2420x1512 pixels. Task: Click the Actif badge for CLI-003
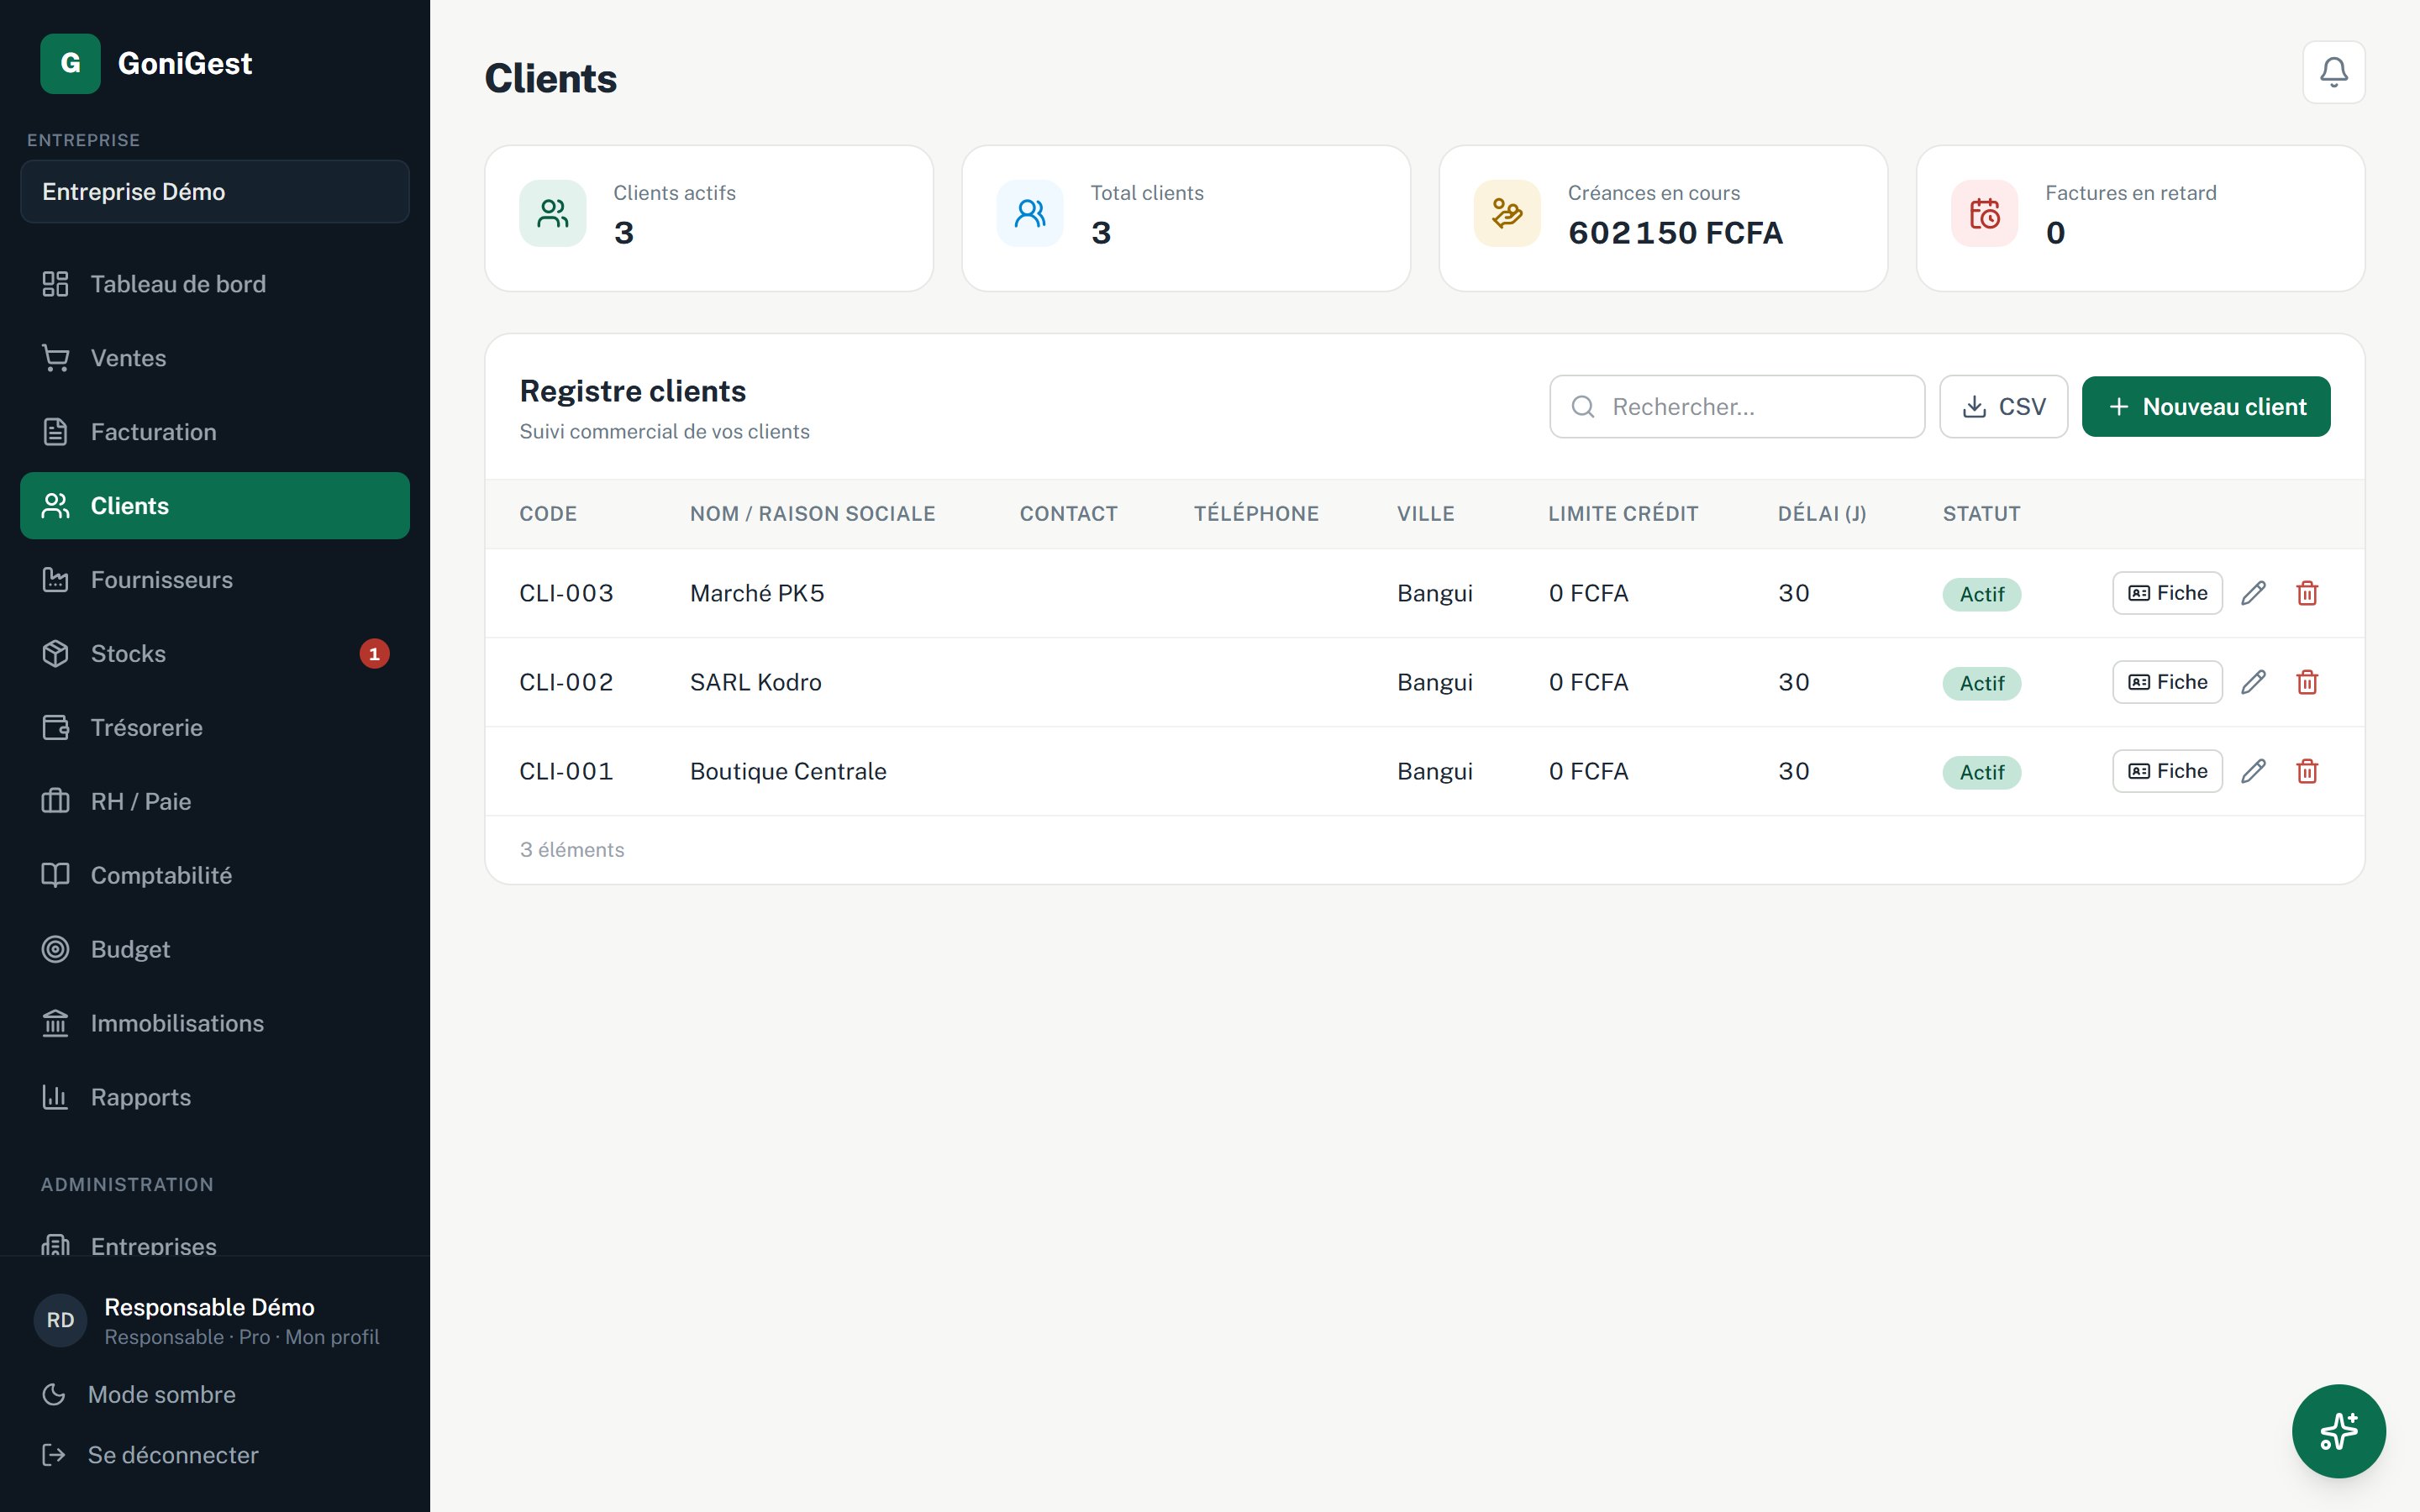[x=1981, y=595]
